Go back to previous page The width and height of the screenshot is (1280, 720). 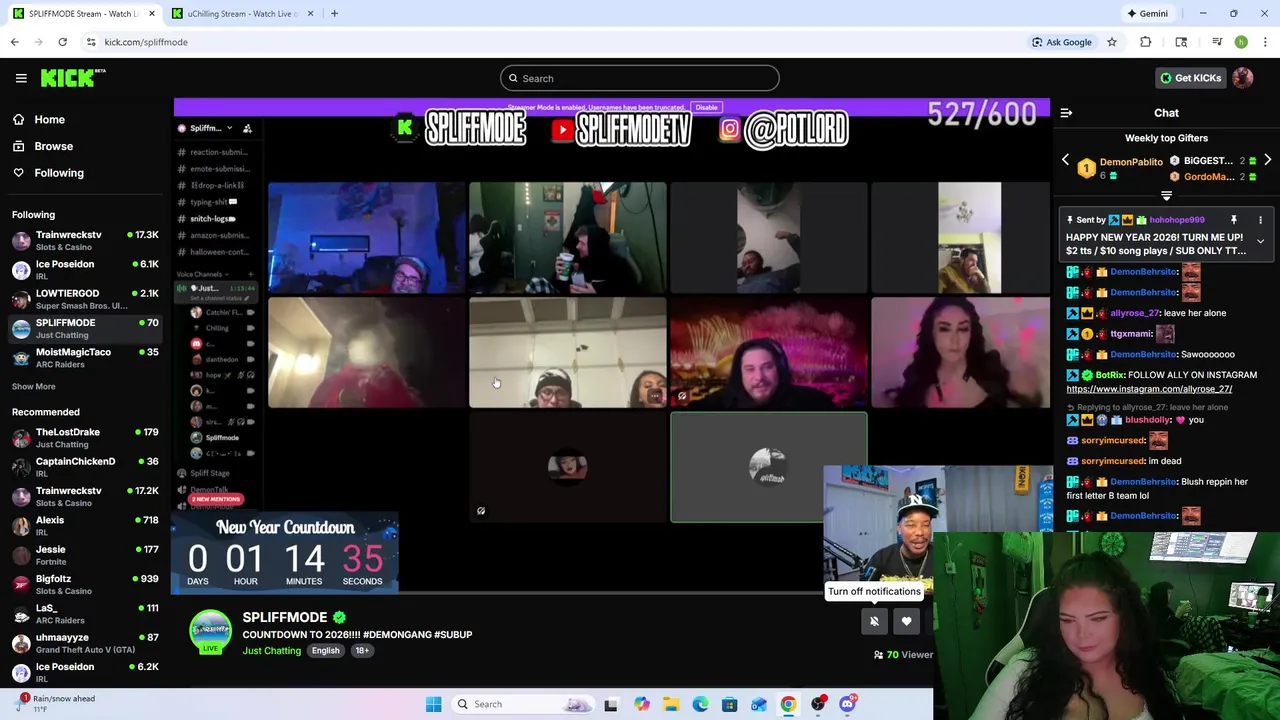click(14, 42)
